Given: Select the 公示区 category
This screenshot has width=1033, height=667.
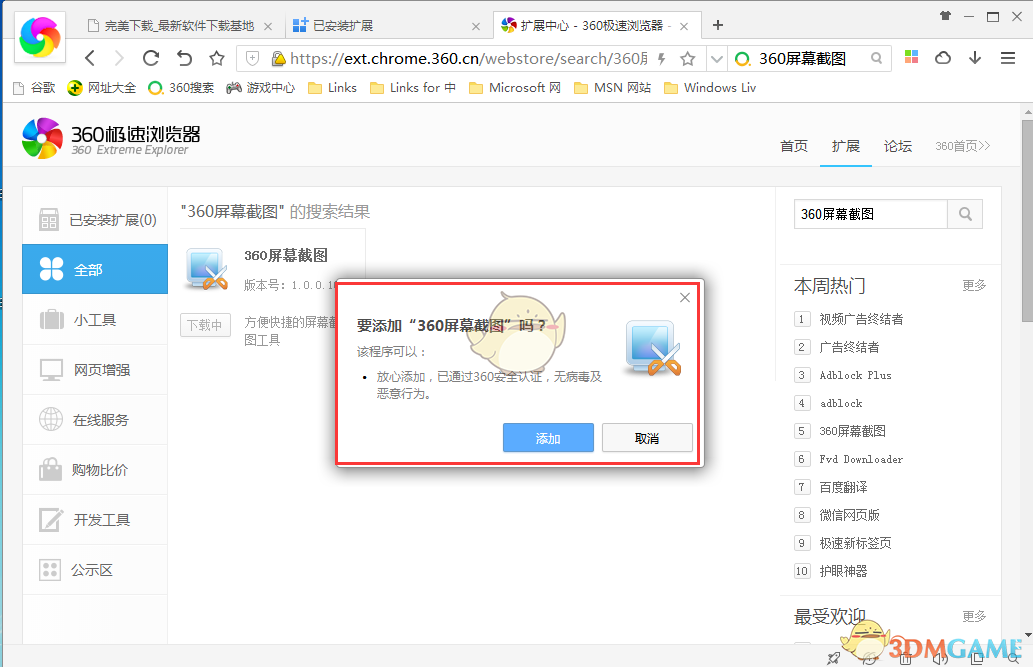Looking at the screenshot, I should (x=95, y=570).
